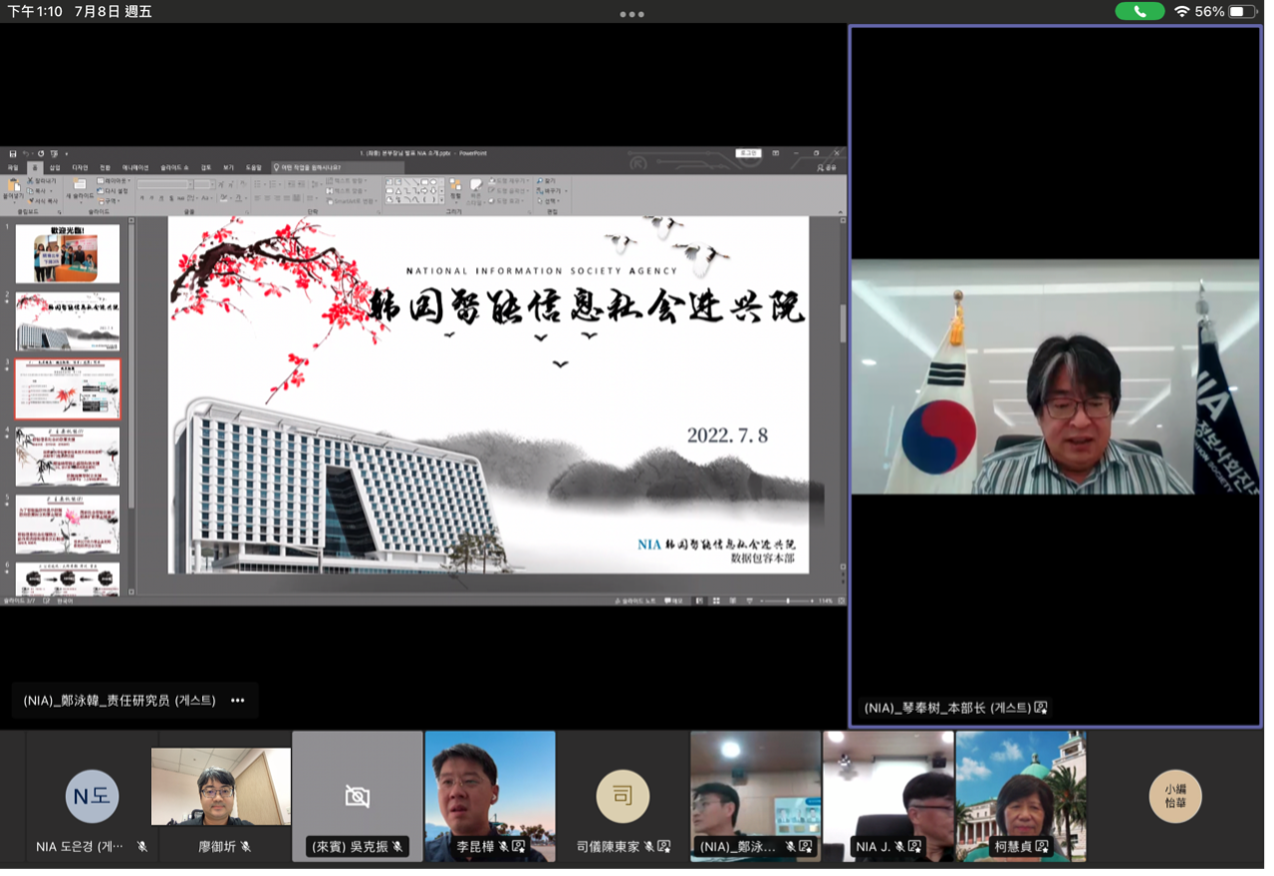Click the shapes gallery in drawing group

point(413,189)
